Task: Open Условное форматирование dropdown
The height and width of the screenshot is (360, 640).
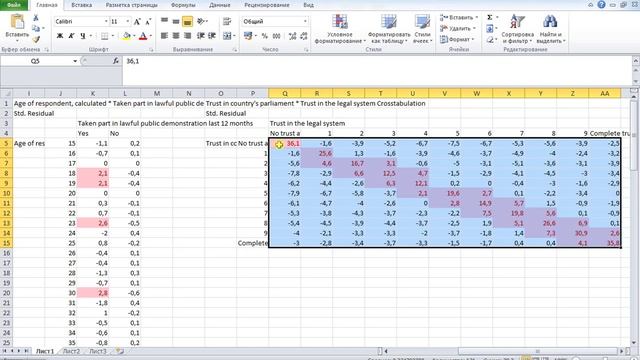Action: click(x=340, y=29)
